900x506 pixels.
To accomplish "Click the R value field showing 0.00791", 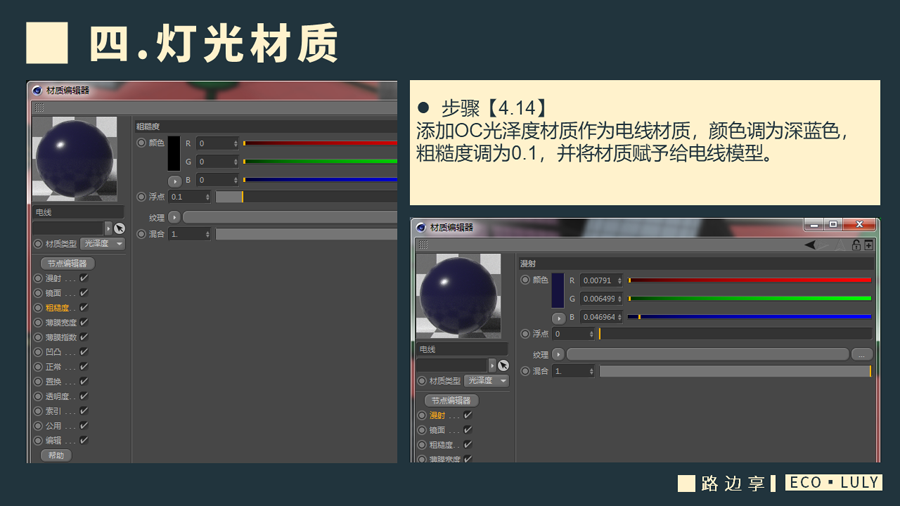I will [601, 281].
